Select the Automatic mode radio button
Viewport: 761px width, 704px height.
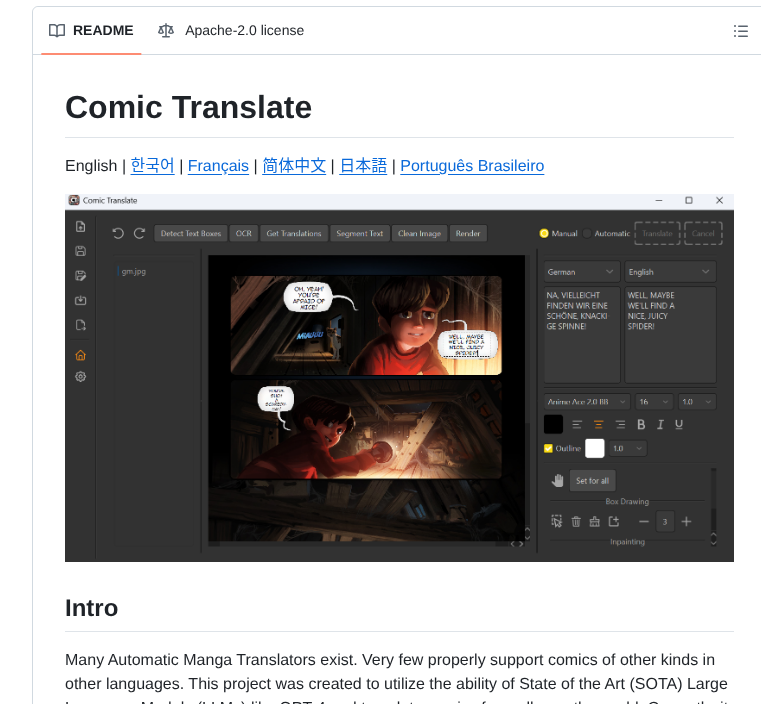(x=587, y=233)
